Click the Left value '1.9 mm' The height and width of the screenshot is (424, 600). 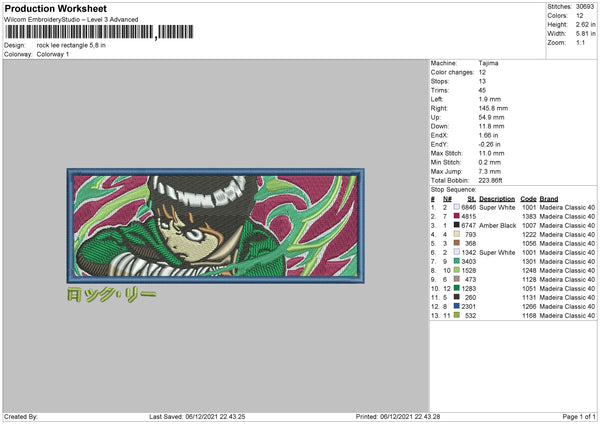(489, 99)
